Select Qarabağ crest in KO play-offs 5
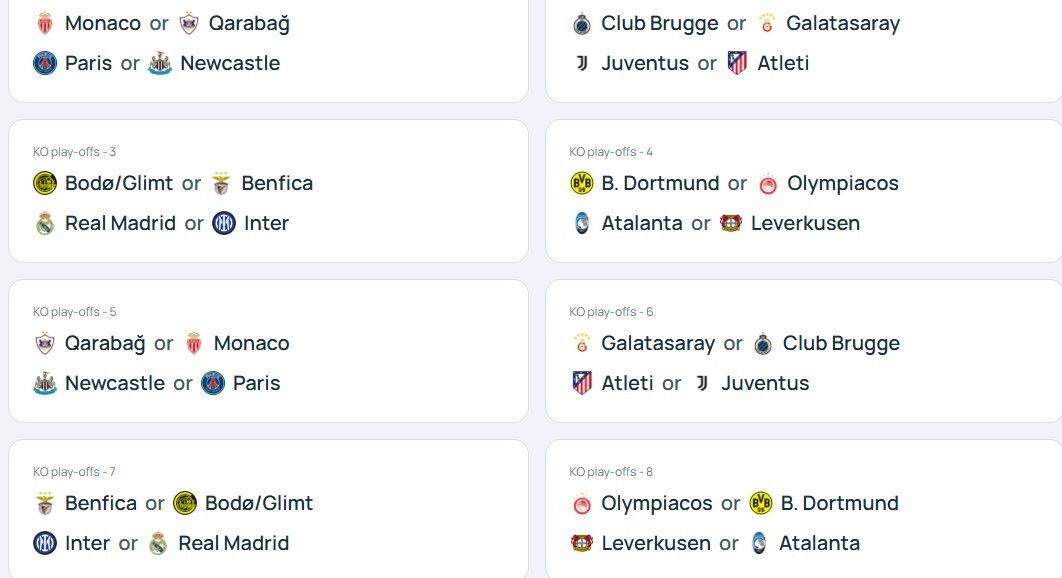 tap(45, 343)
